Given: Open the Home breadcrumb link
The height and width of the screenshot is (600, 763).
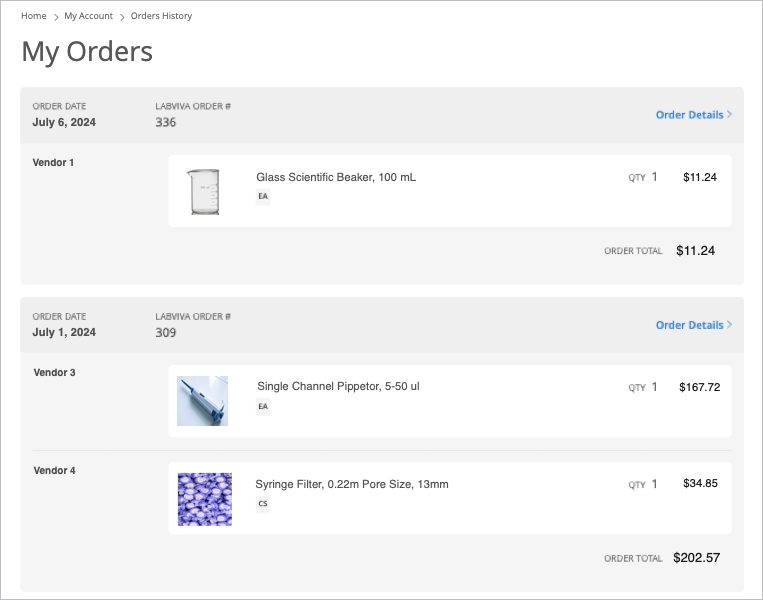Looking at the screenshot, I should click(34, 16).
